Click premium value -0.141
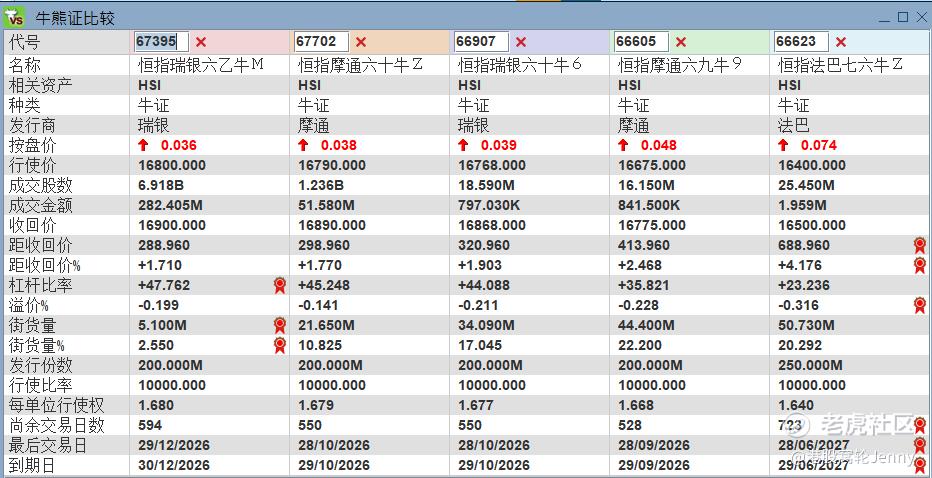Screen dimensions: 932x478 (x=318, y=306)
